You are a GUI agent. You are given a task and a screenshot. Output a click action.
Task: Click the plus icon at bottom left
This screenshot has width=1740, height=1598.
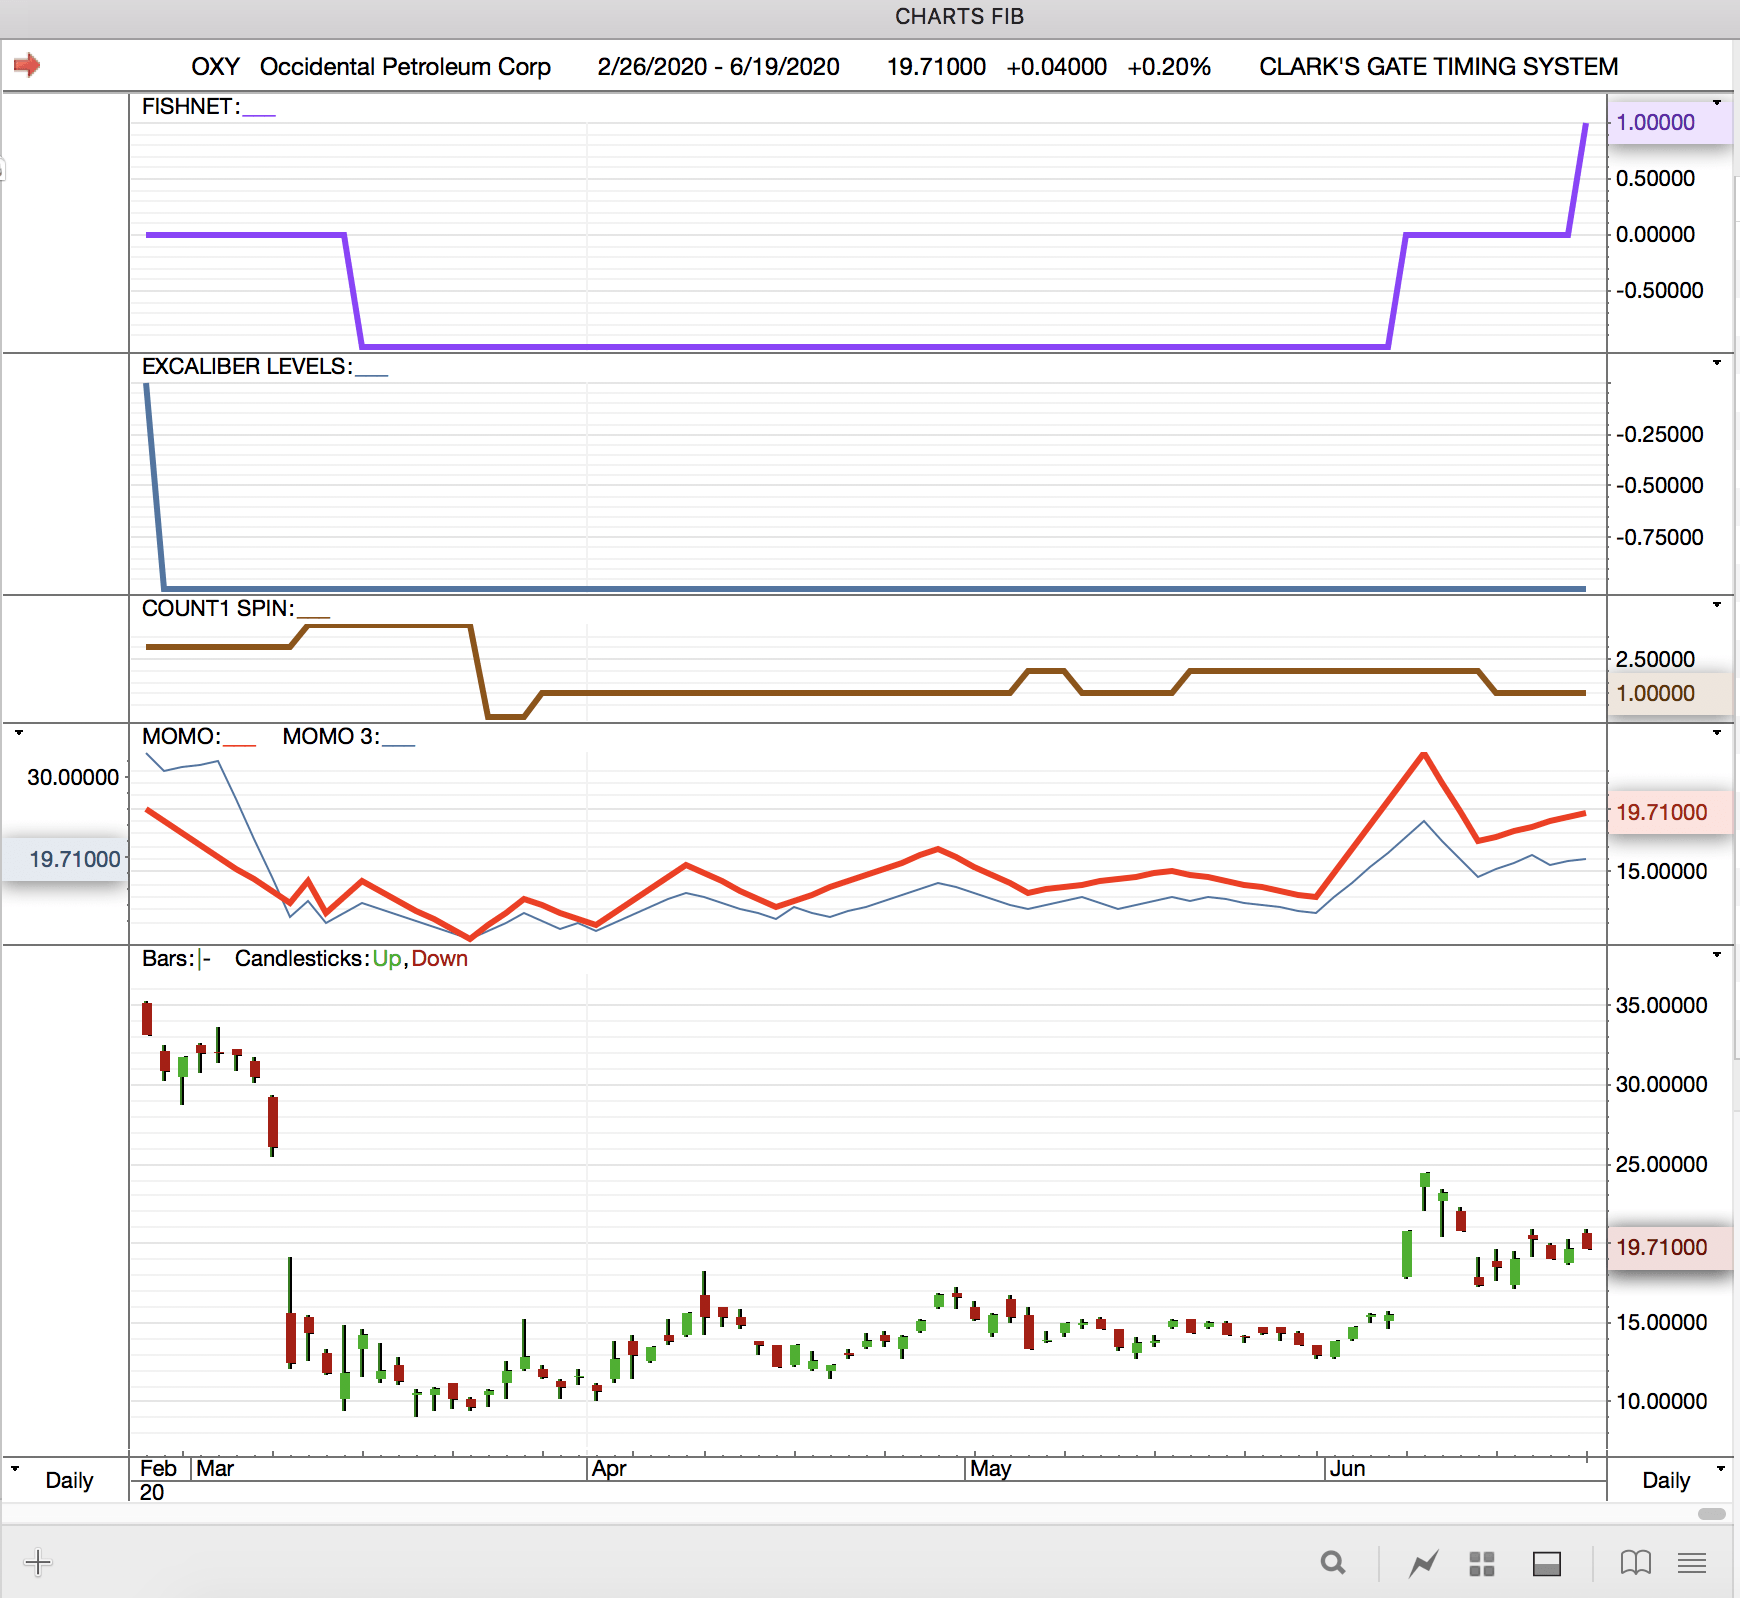tap(38, 1562)
